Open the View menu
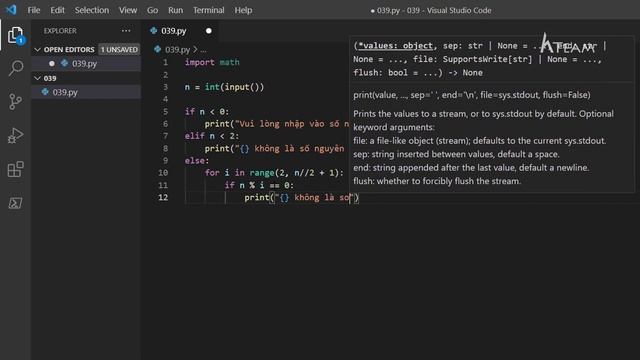This screenshot has height=360, width=640. click(128, 10)
